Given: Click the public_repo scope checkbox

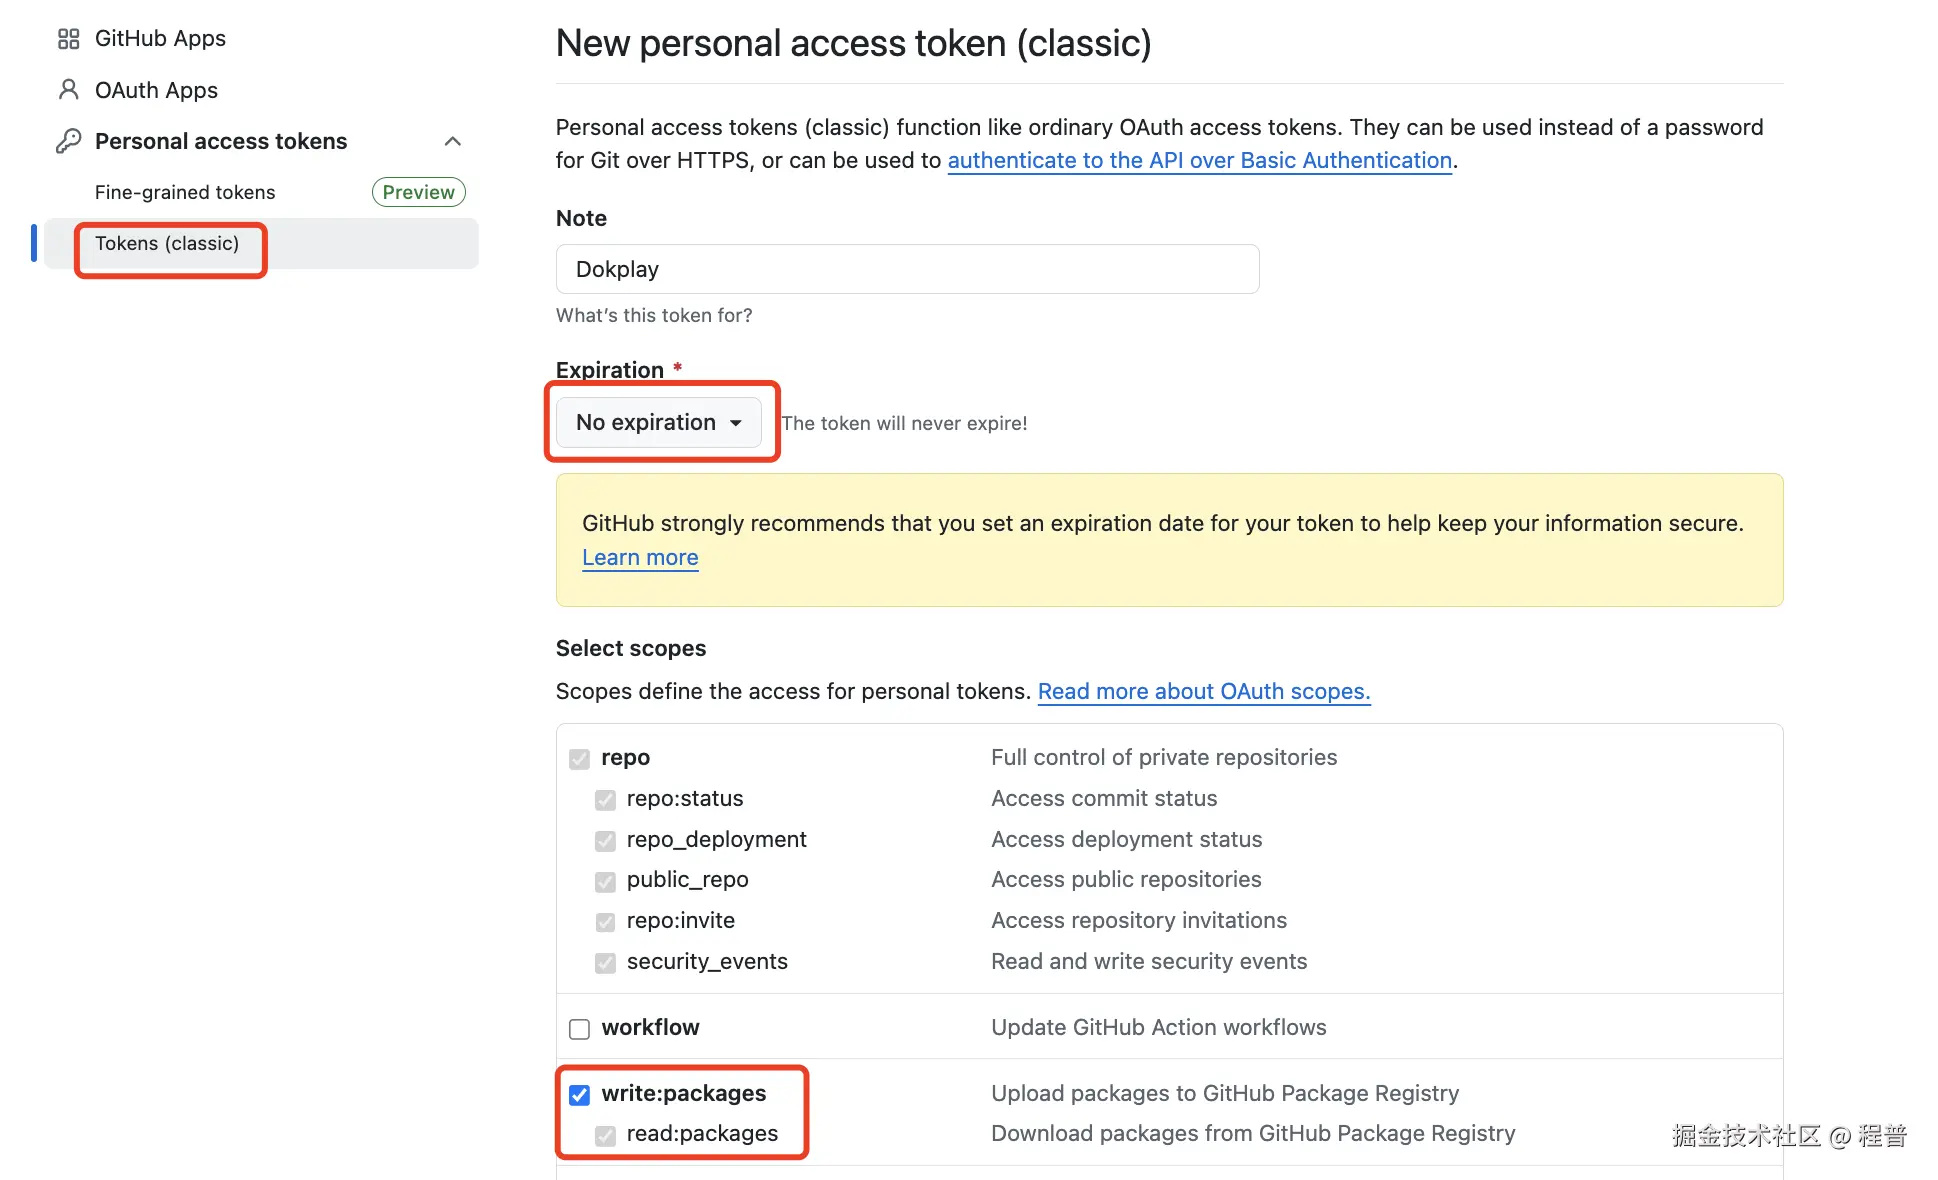Looking at the screenshot, I should (605, 881).
